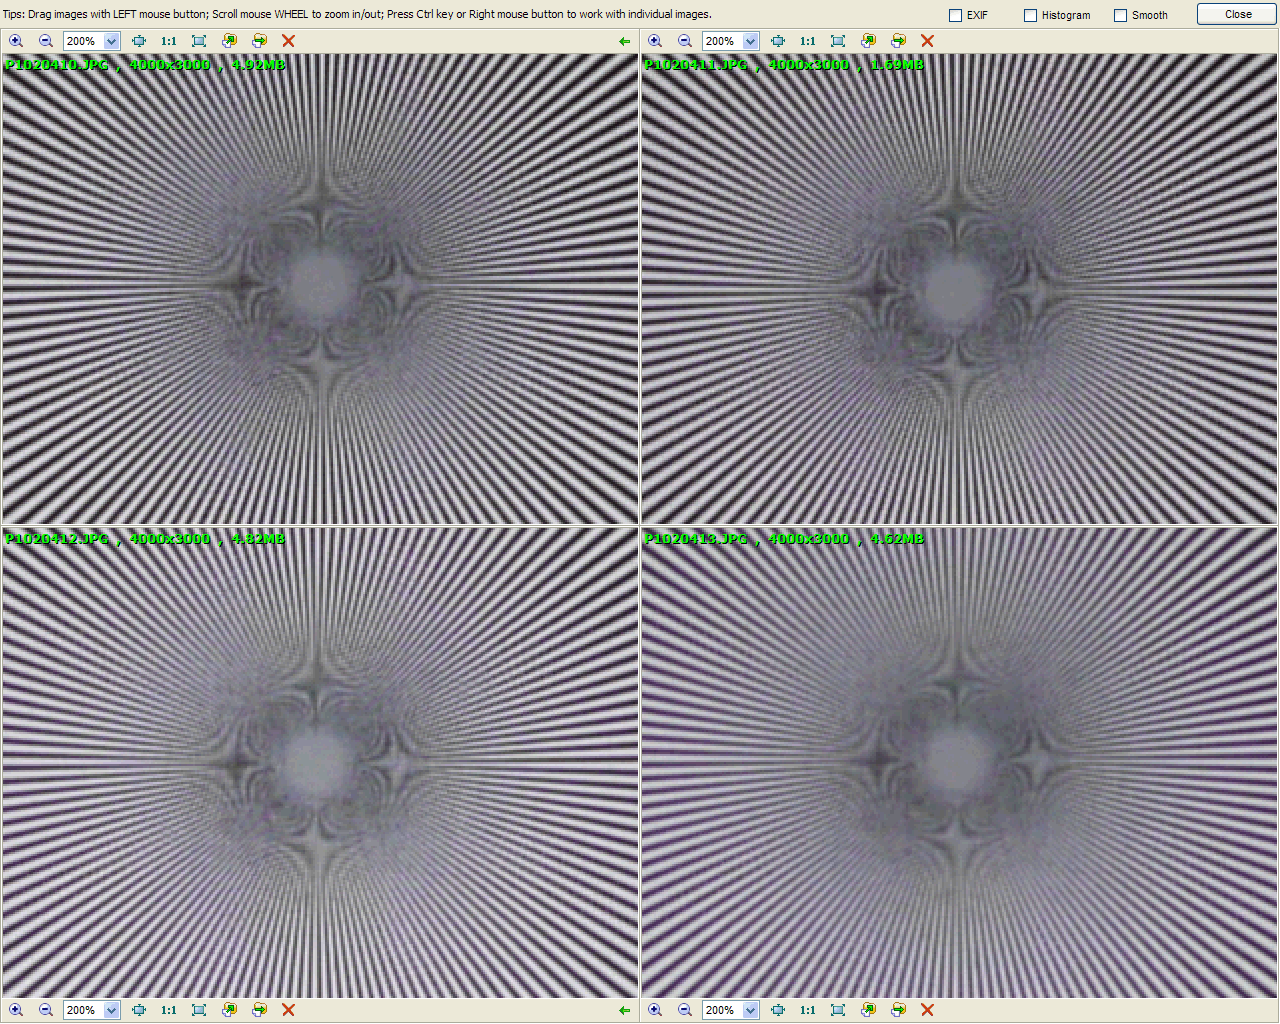This screenshot has width=1280, height=1024.
Task: Copy P1020411.JPG to a folder
Action: (x=868, y=41)
